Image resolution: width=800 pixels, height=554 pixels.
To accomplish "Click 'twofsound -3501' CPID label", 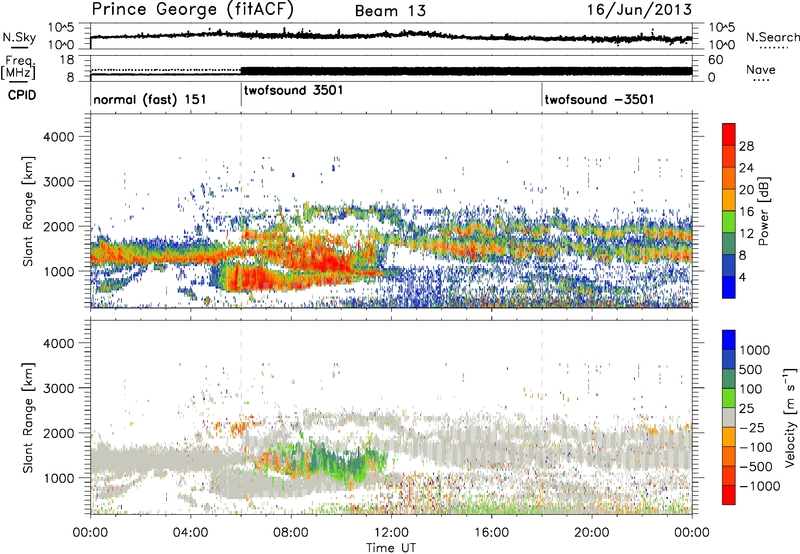I will [599, 99].
